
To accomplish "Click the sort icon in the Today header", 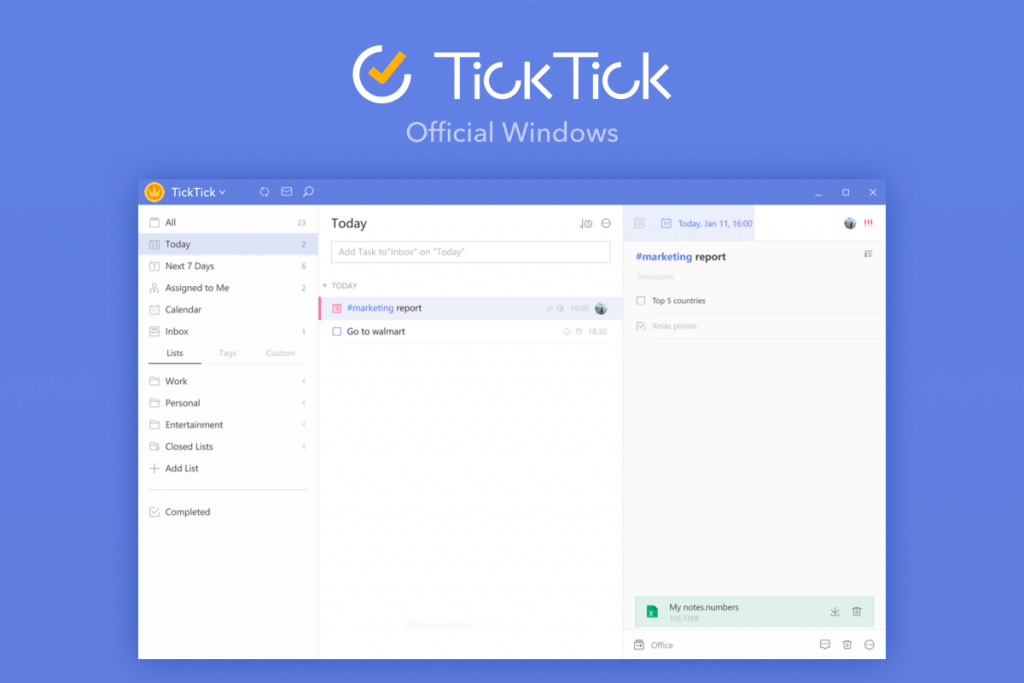I will [x=585, y=223].
